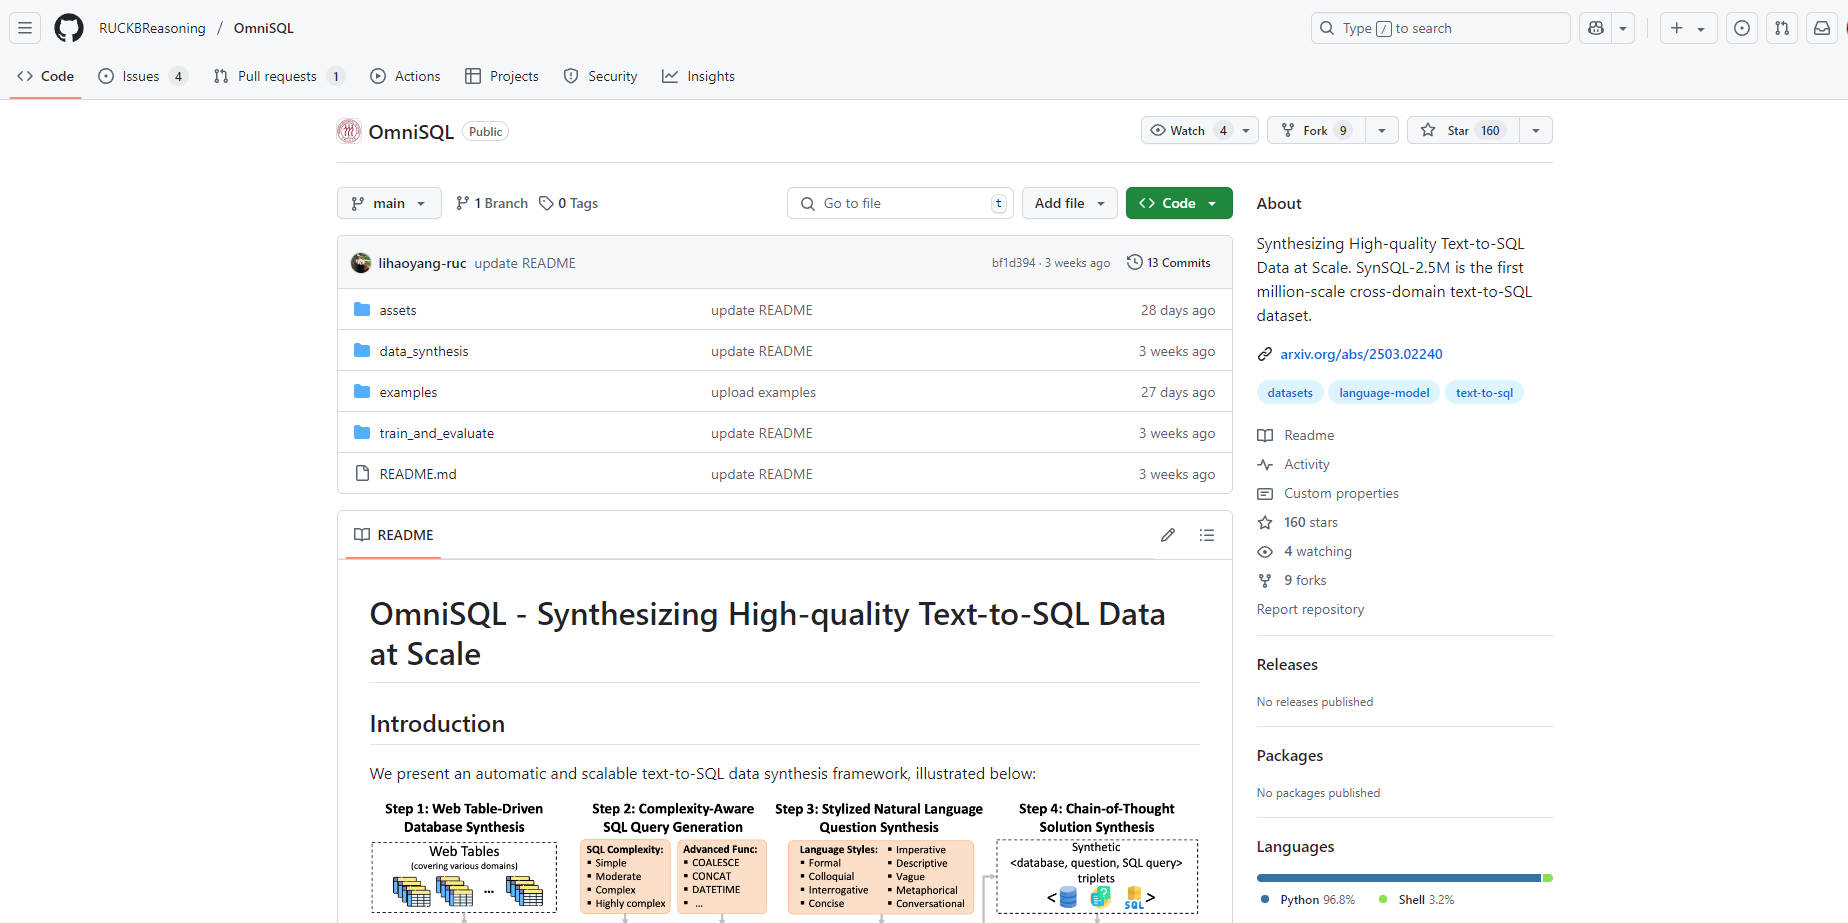Viewport: 1848px width, 923px height.
Task: Select the README tab heading
Action: (x=394, y=535)
